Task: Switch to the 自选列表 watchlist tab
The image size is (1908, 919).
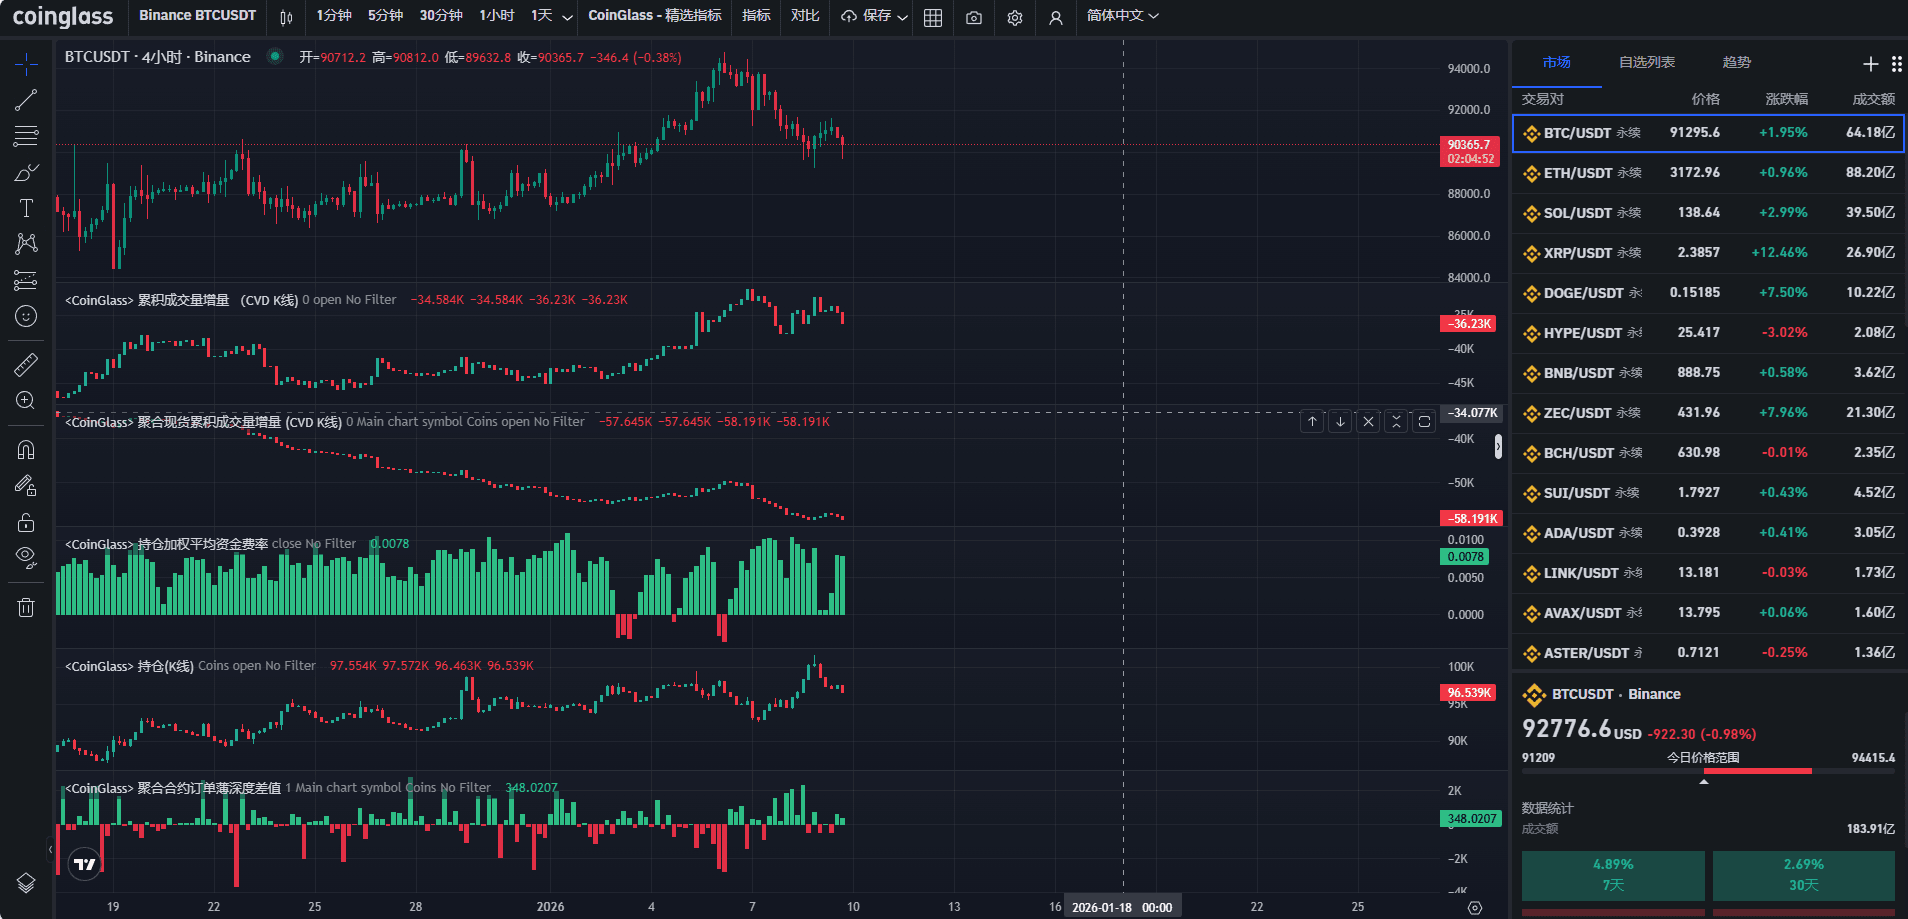Action: [1646, 61]
